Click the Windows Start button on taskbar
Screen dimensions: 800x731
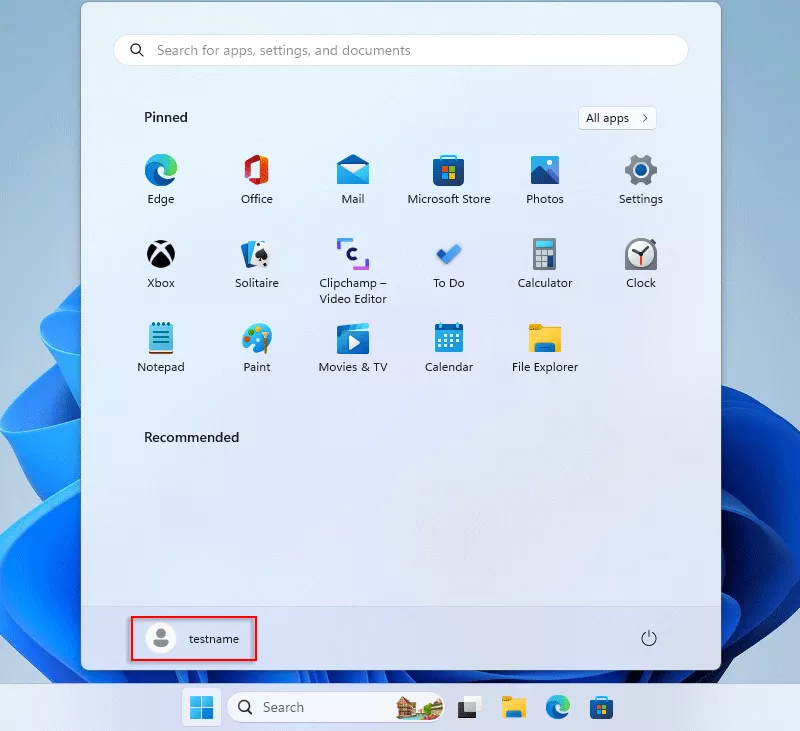(x=201, y=708)
